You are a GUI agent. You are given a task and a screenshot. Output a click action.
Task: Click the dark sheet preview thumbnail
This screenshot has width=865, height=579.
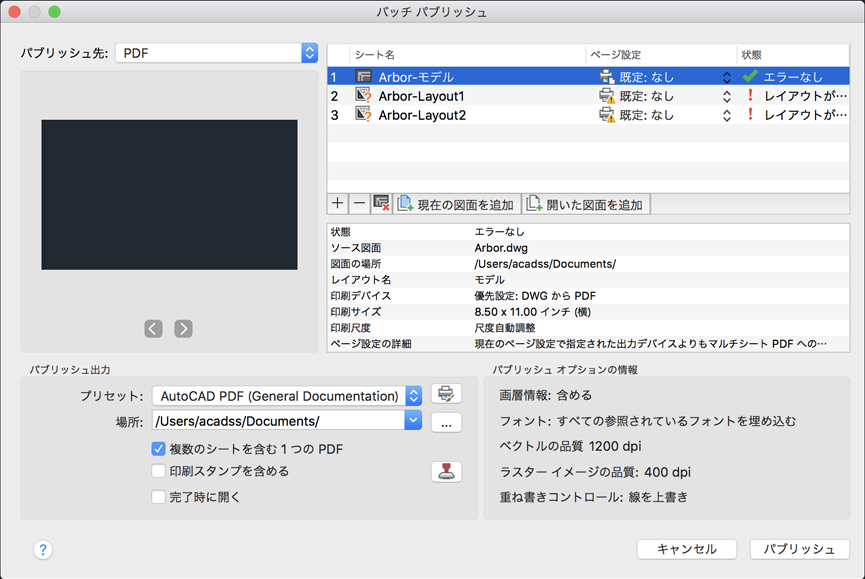169,195
